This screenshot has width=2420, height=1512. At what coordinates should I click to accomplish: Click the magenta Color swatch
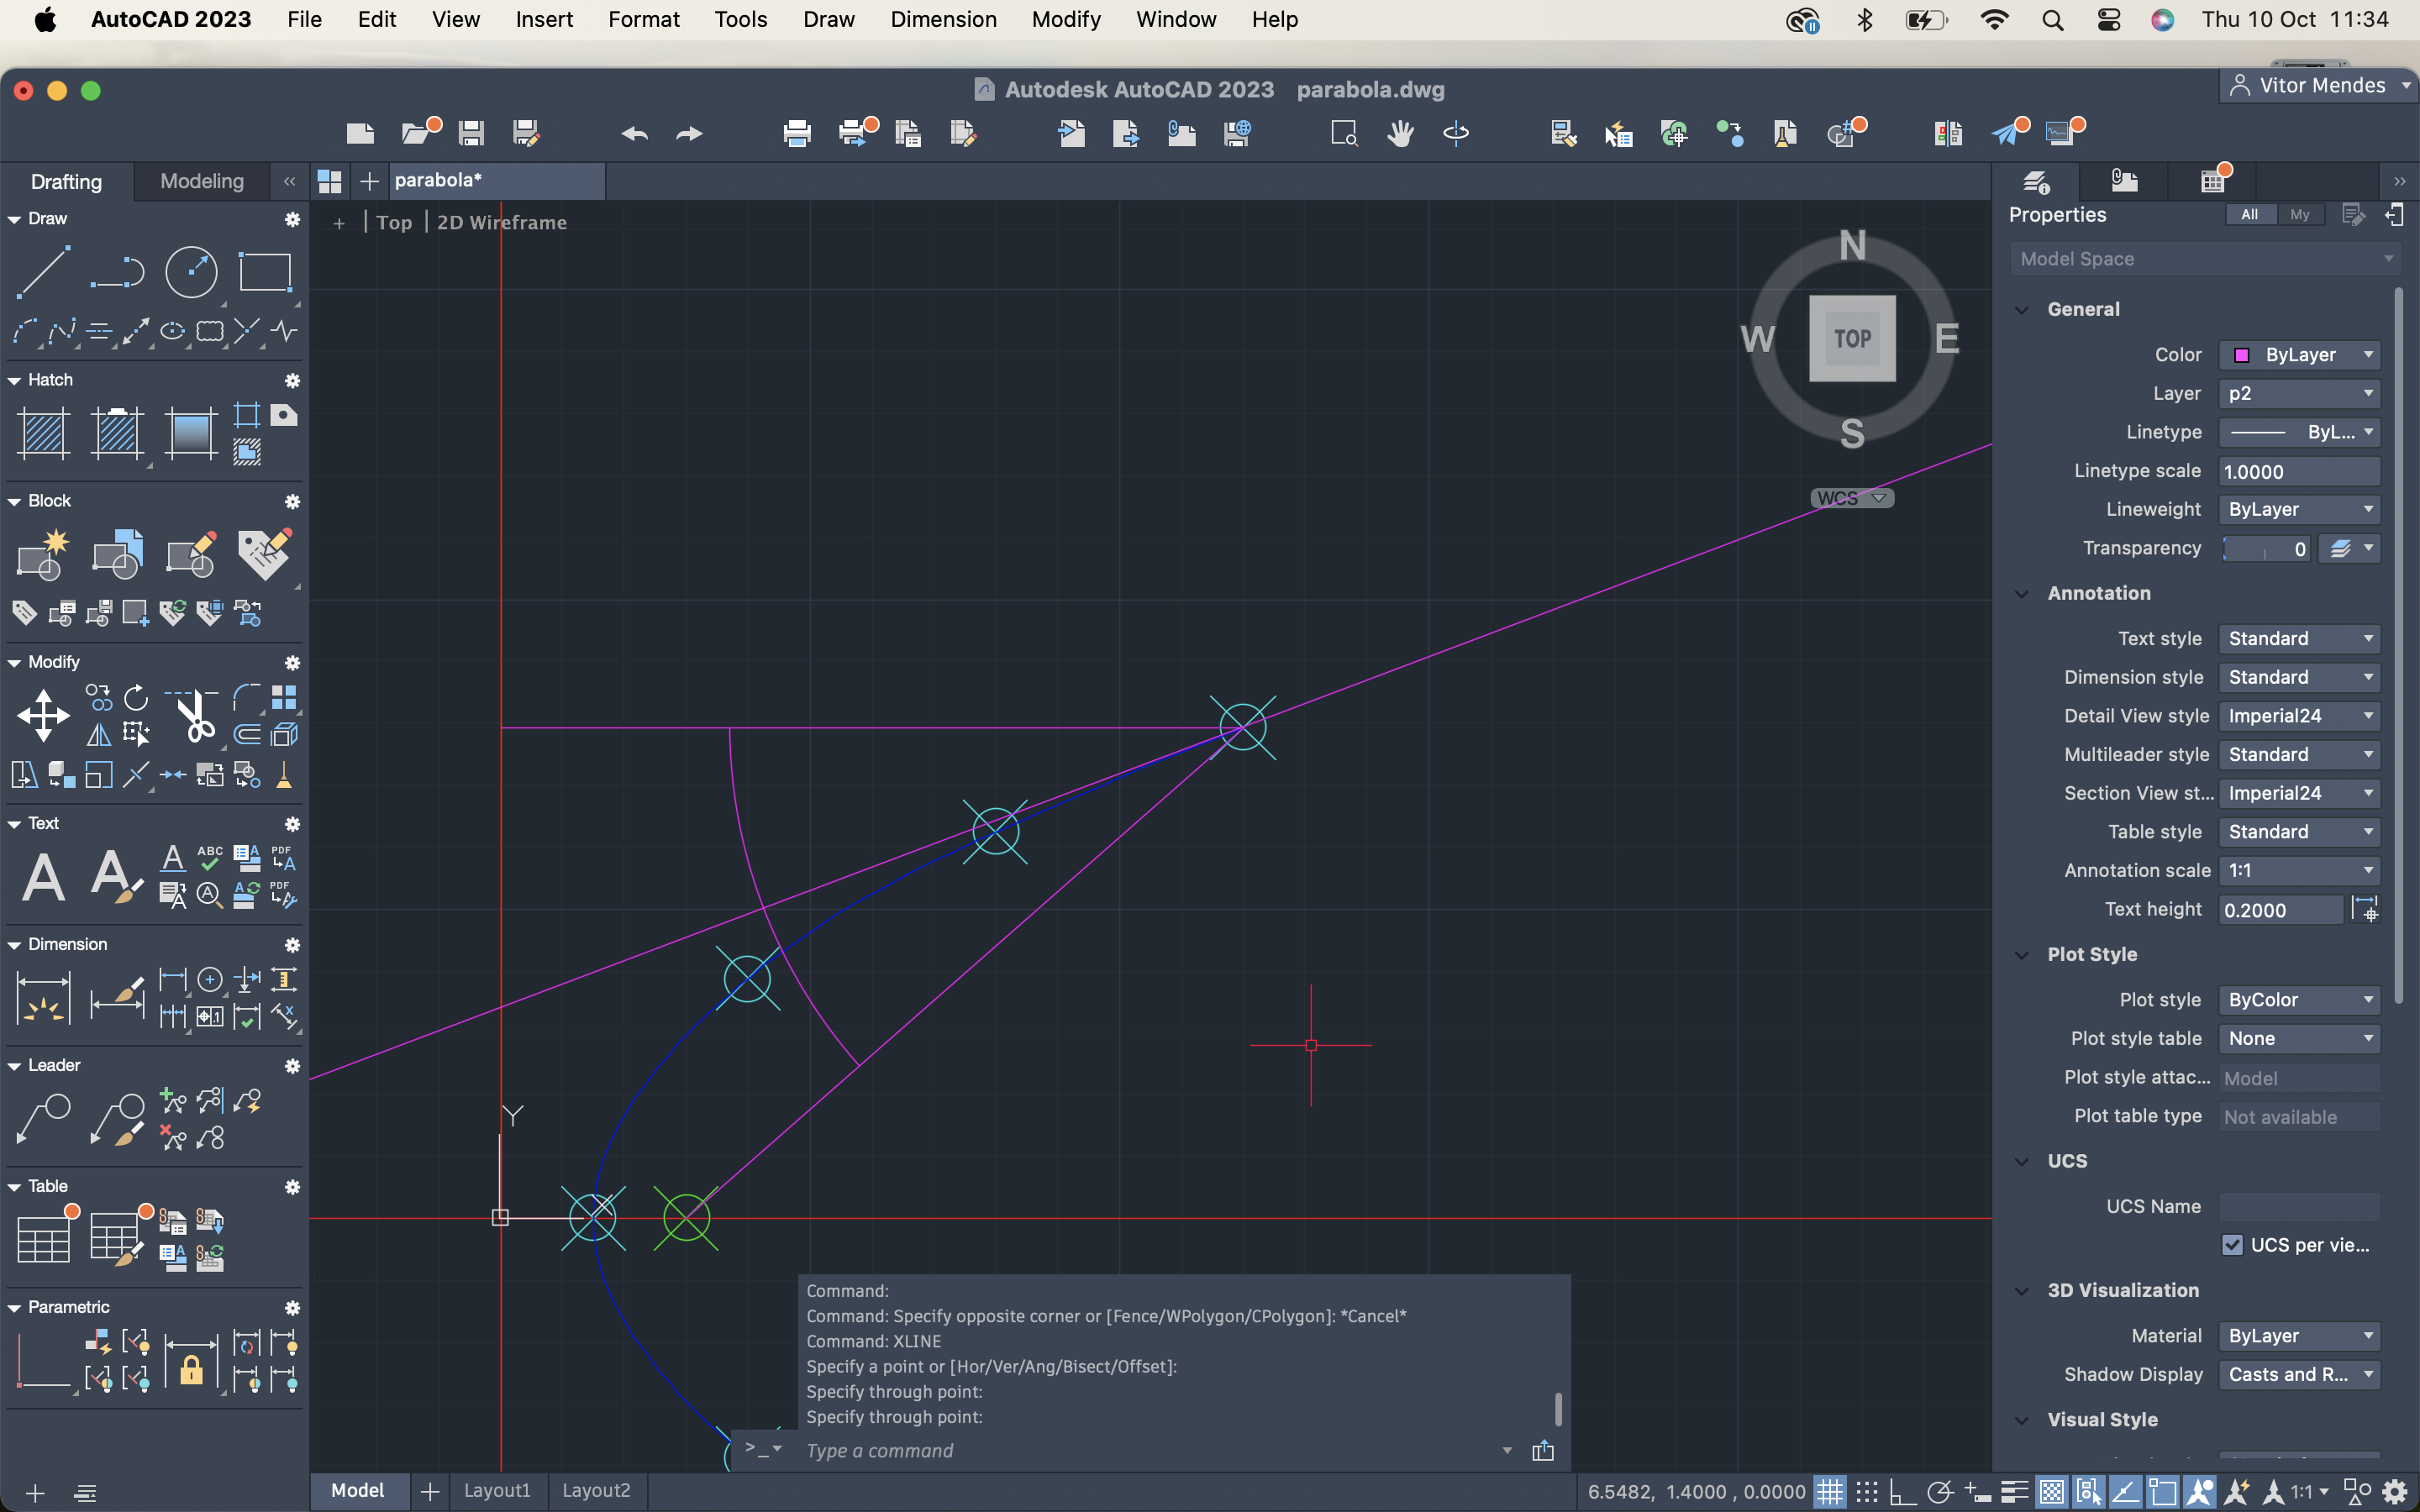(2242, 355)
